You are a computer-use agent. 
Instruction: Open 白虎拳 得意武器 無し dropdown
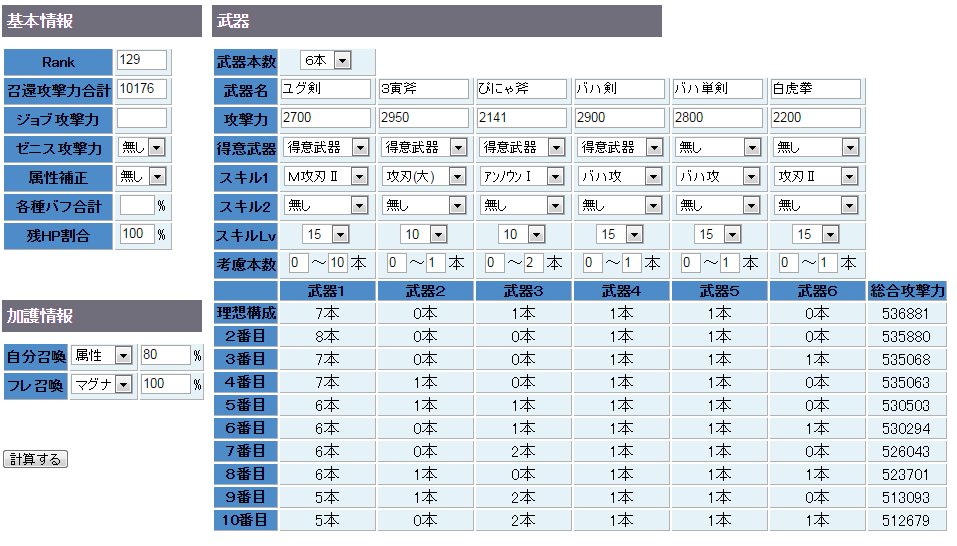click(x=816, y=148)
